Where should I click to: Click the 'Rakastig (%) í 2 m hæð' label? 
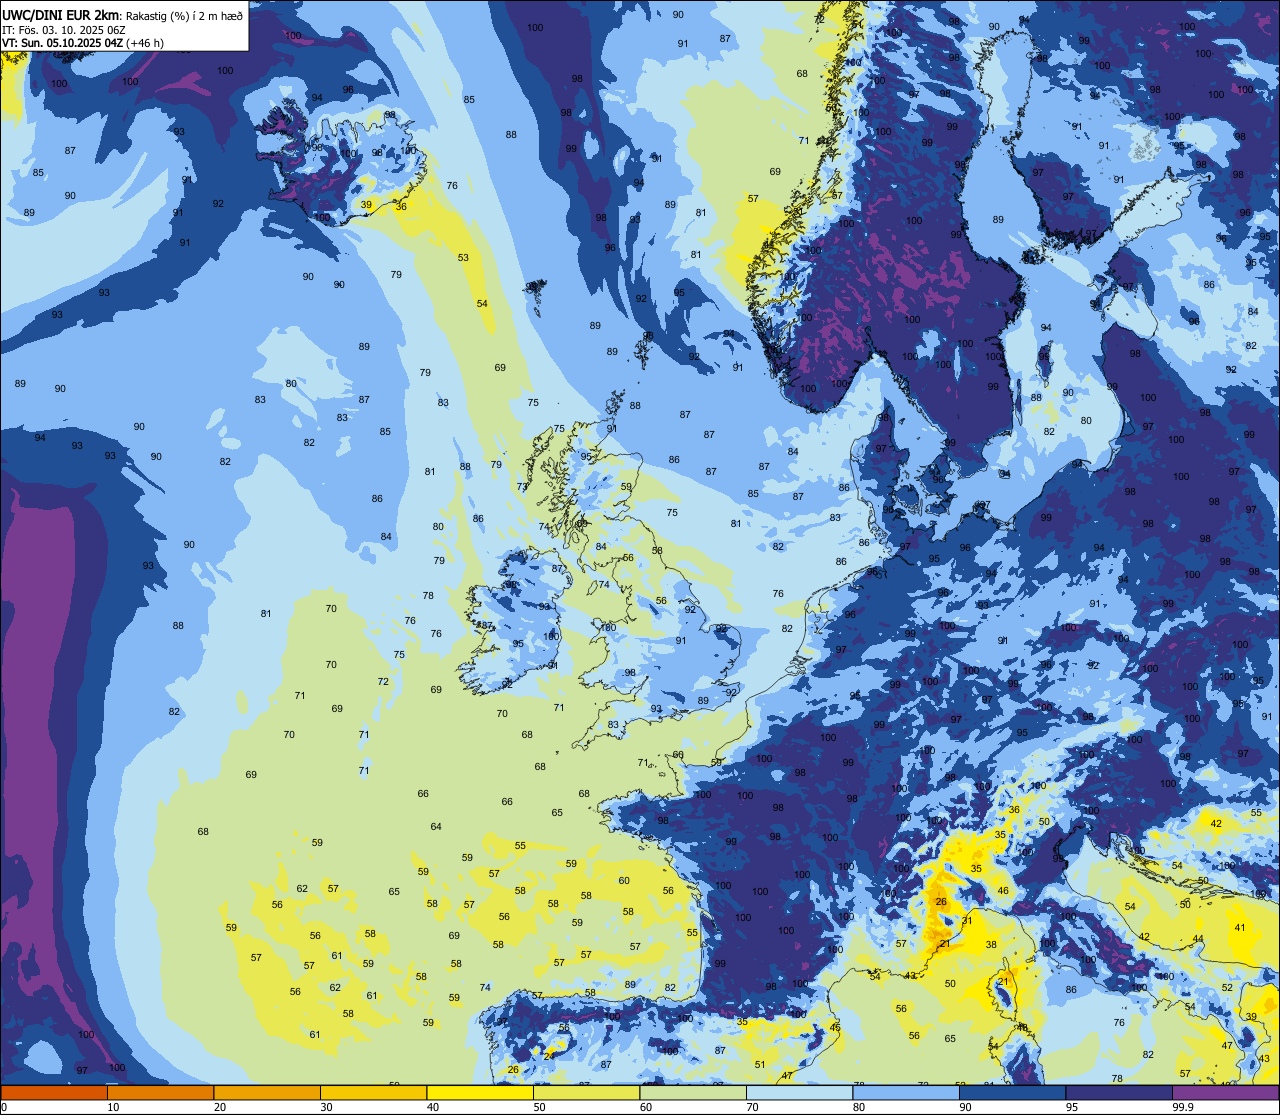183,15
